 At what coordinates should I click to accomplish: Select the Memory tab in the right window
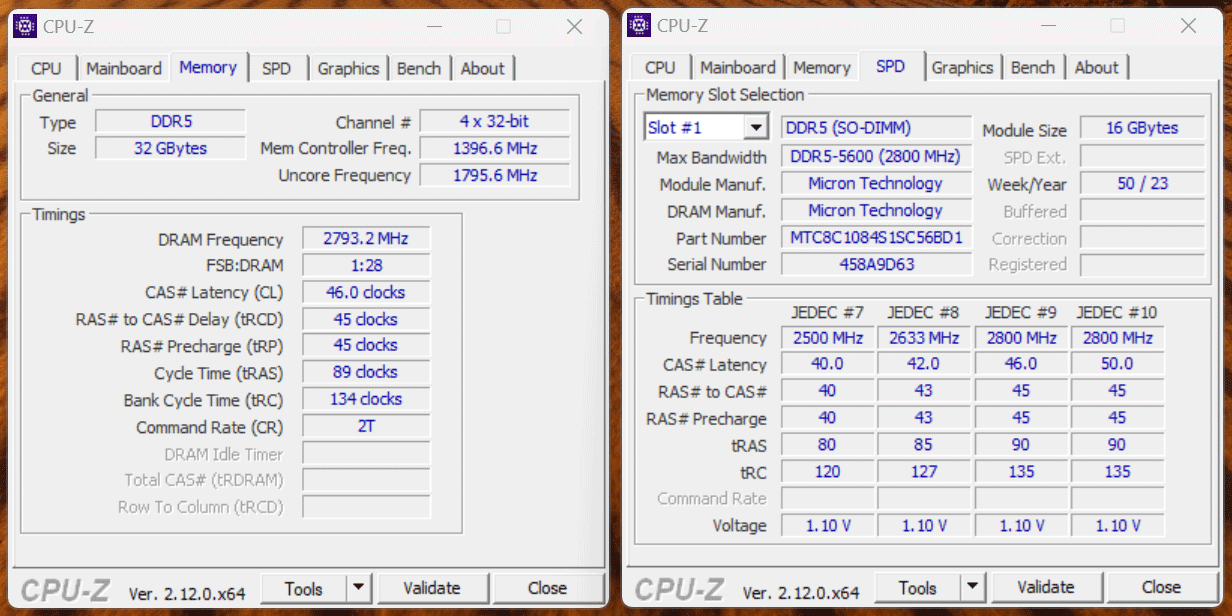pyautogui.click(x=821, y=67)
